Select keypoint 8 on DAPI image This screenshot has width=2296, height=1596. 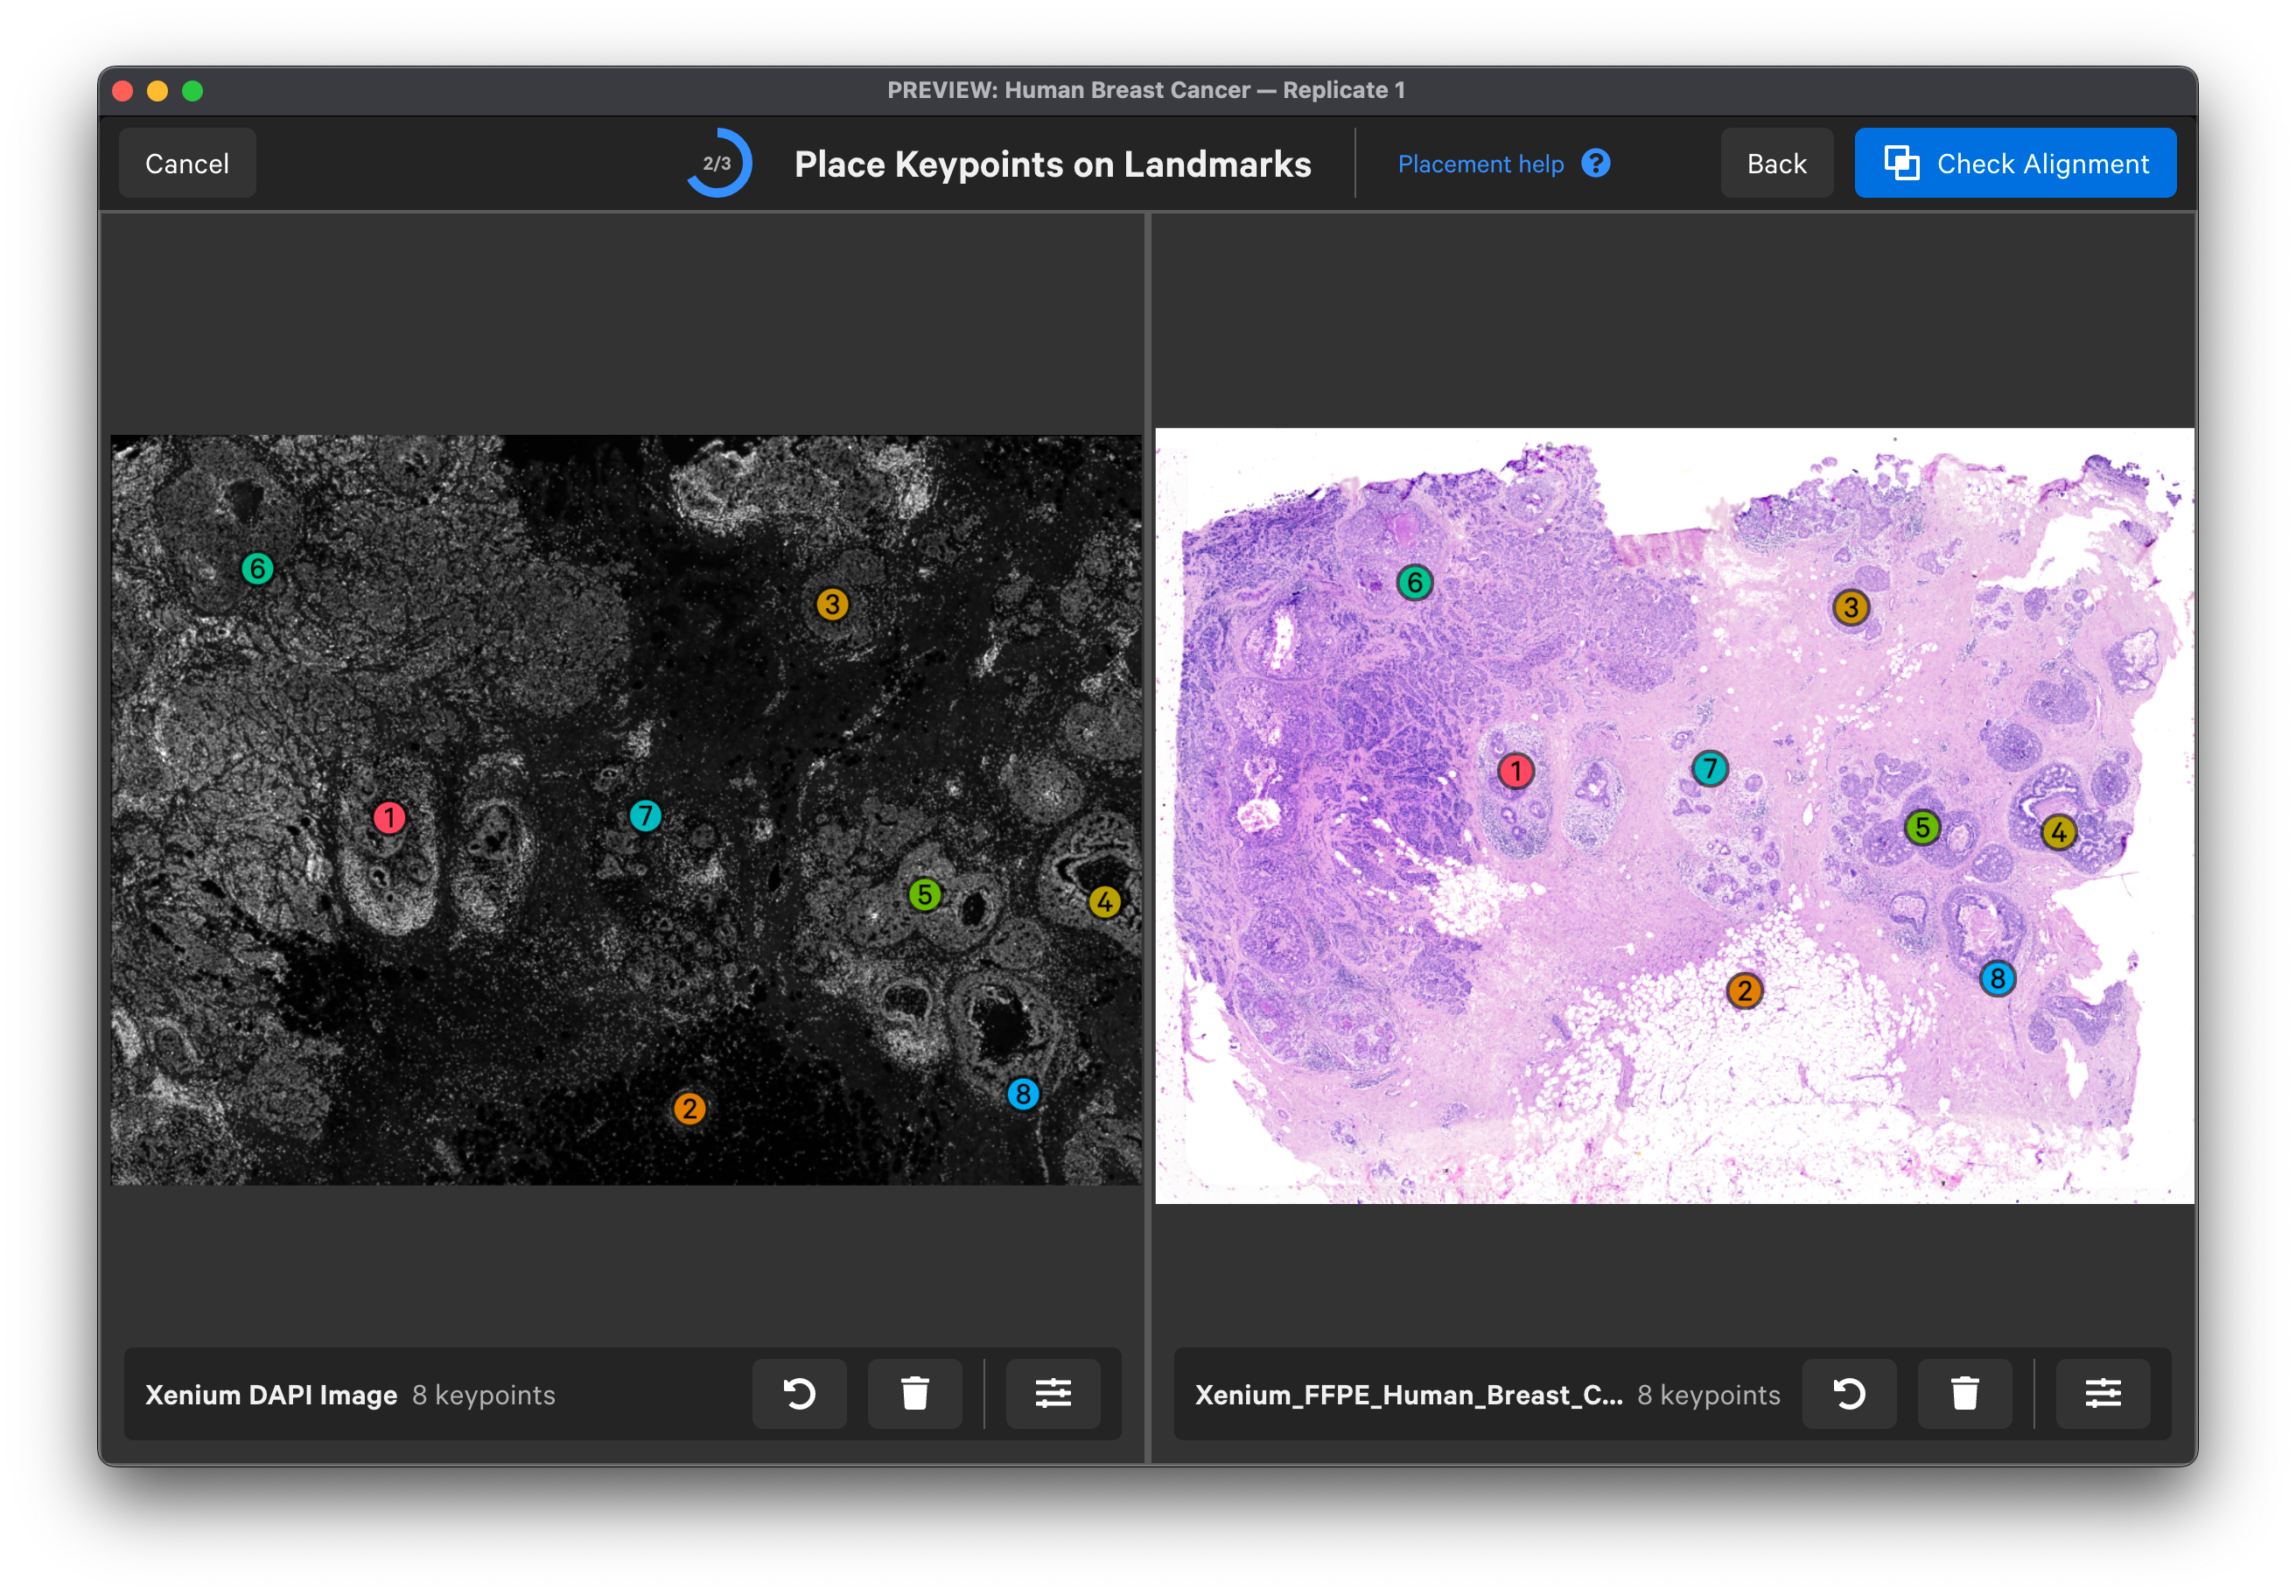click(x=1023, y=1094)
